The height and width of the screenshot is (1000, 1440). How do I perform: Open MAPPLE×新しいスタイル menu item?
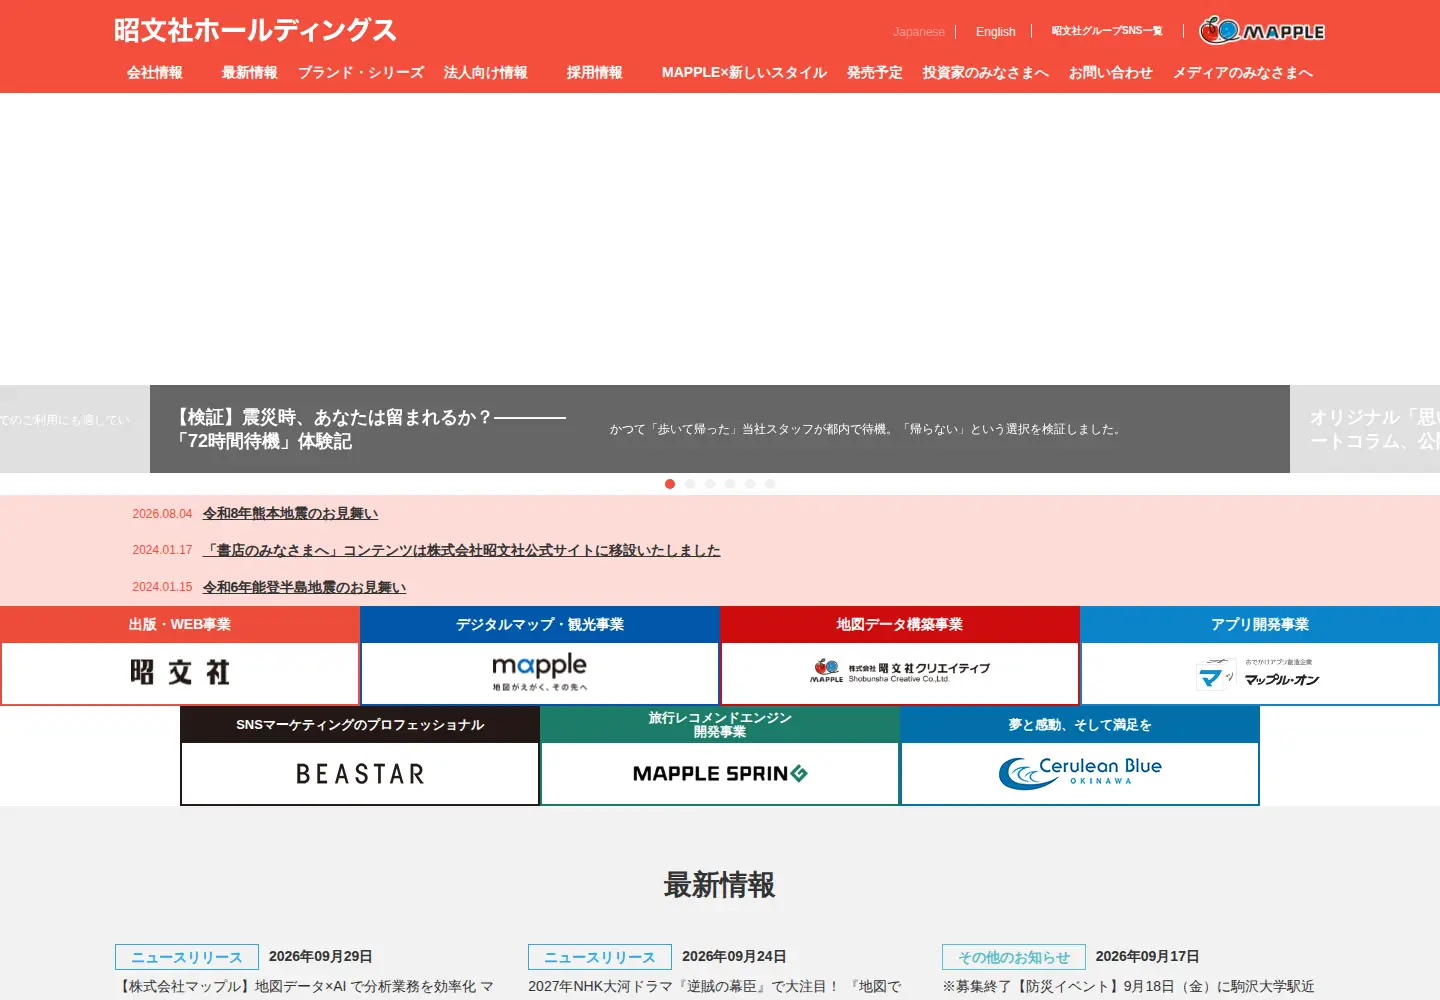click(x=744, y=72)
